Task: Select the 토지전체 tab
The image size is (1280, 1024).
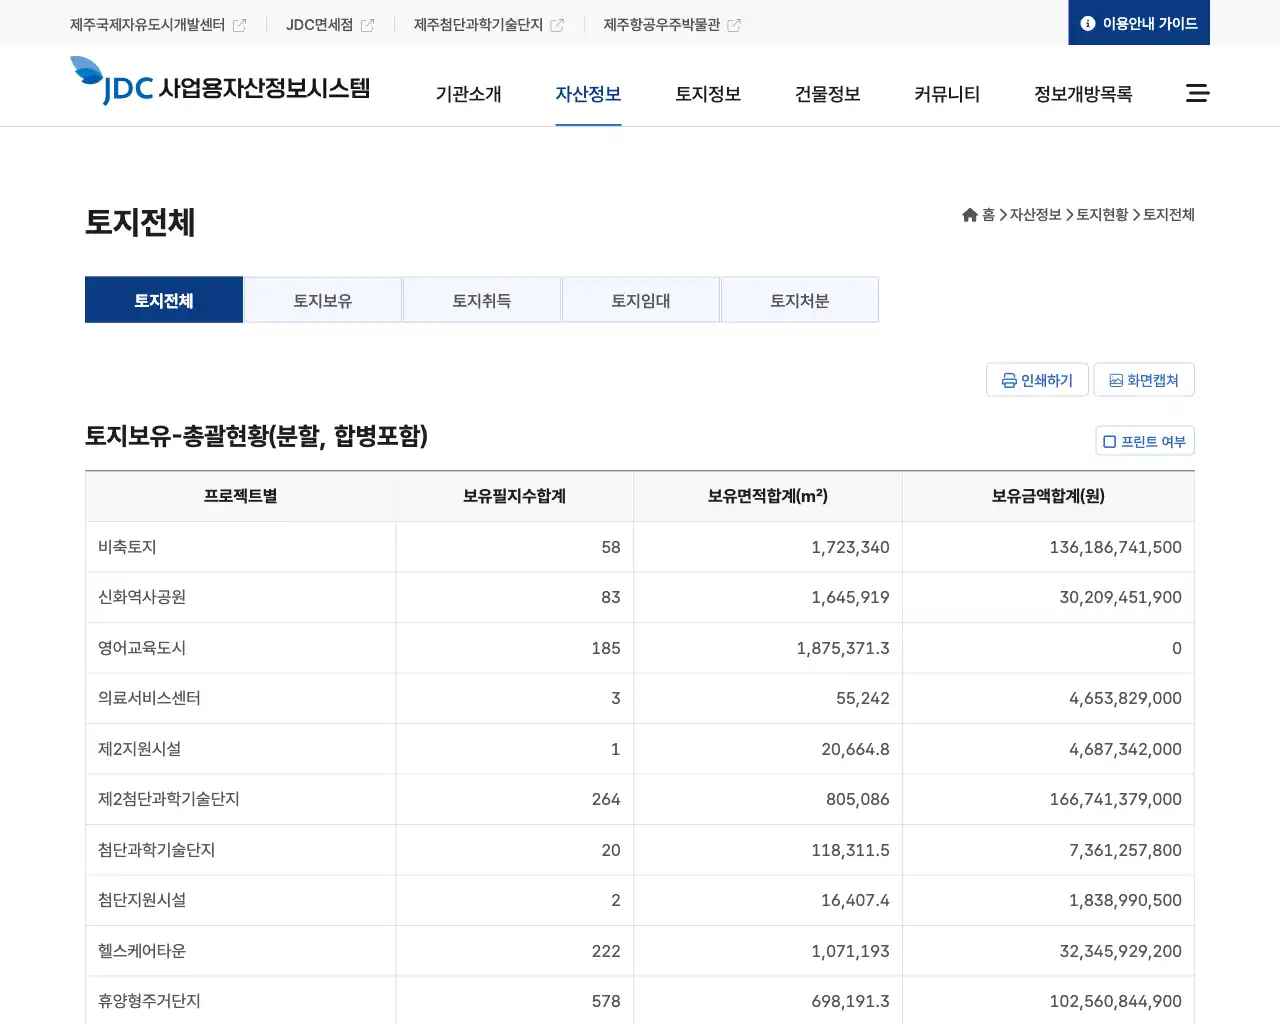Action: click(164, 300)
